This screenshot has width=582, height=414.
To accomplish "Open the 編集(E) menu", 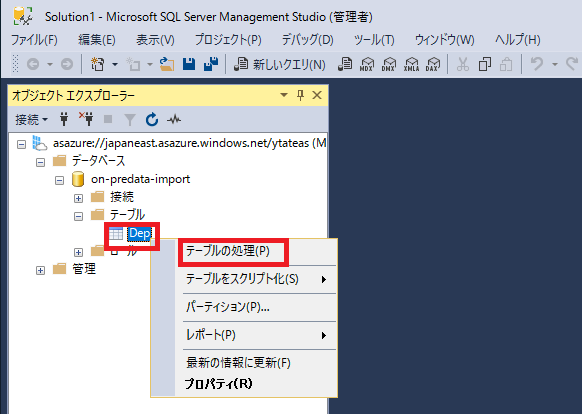I will click(x=97, y=40).
